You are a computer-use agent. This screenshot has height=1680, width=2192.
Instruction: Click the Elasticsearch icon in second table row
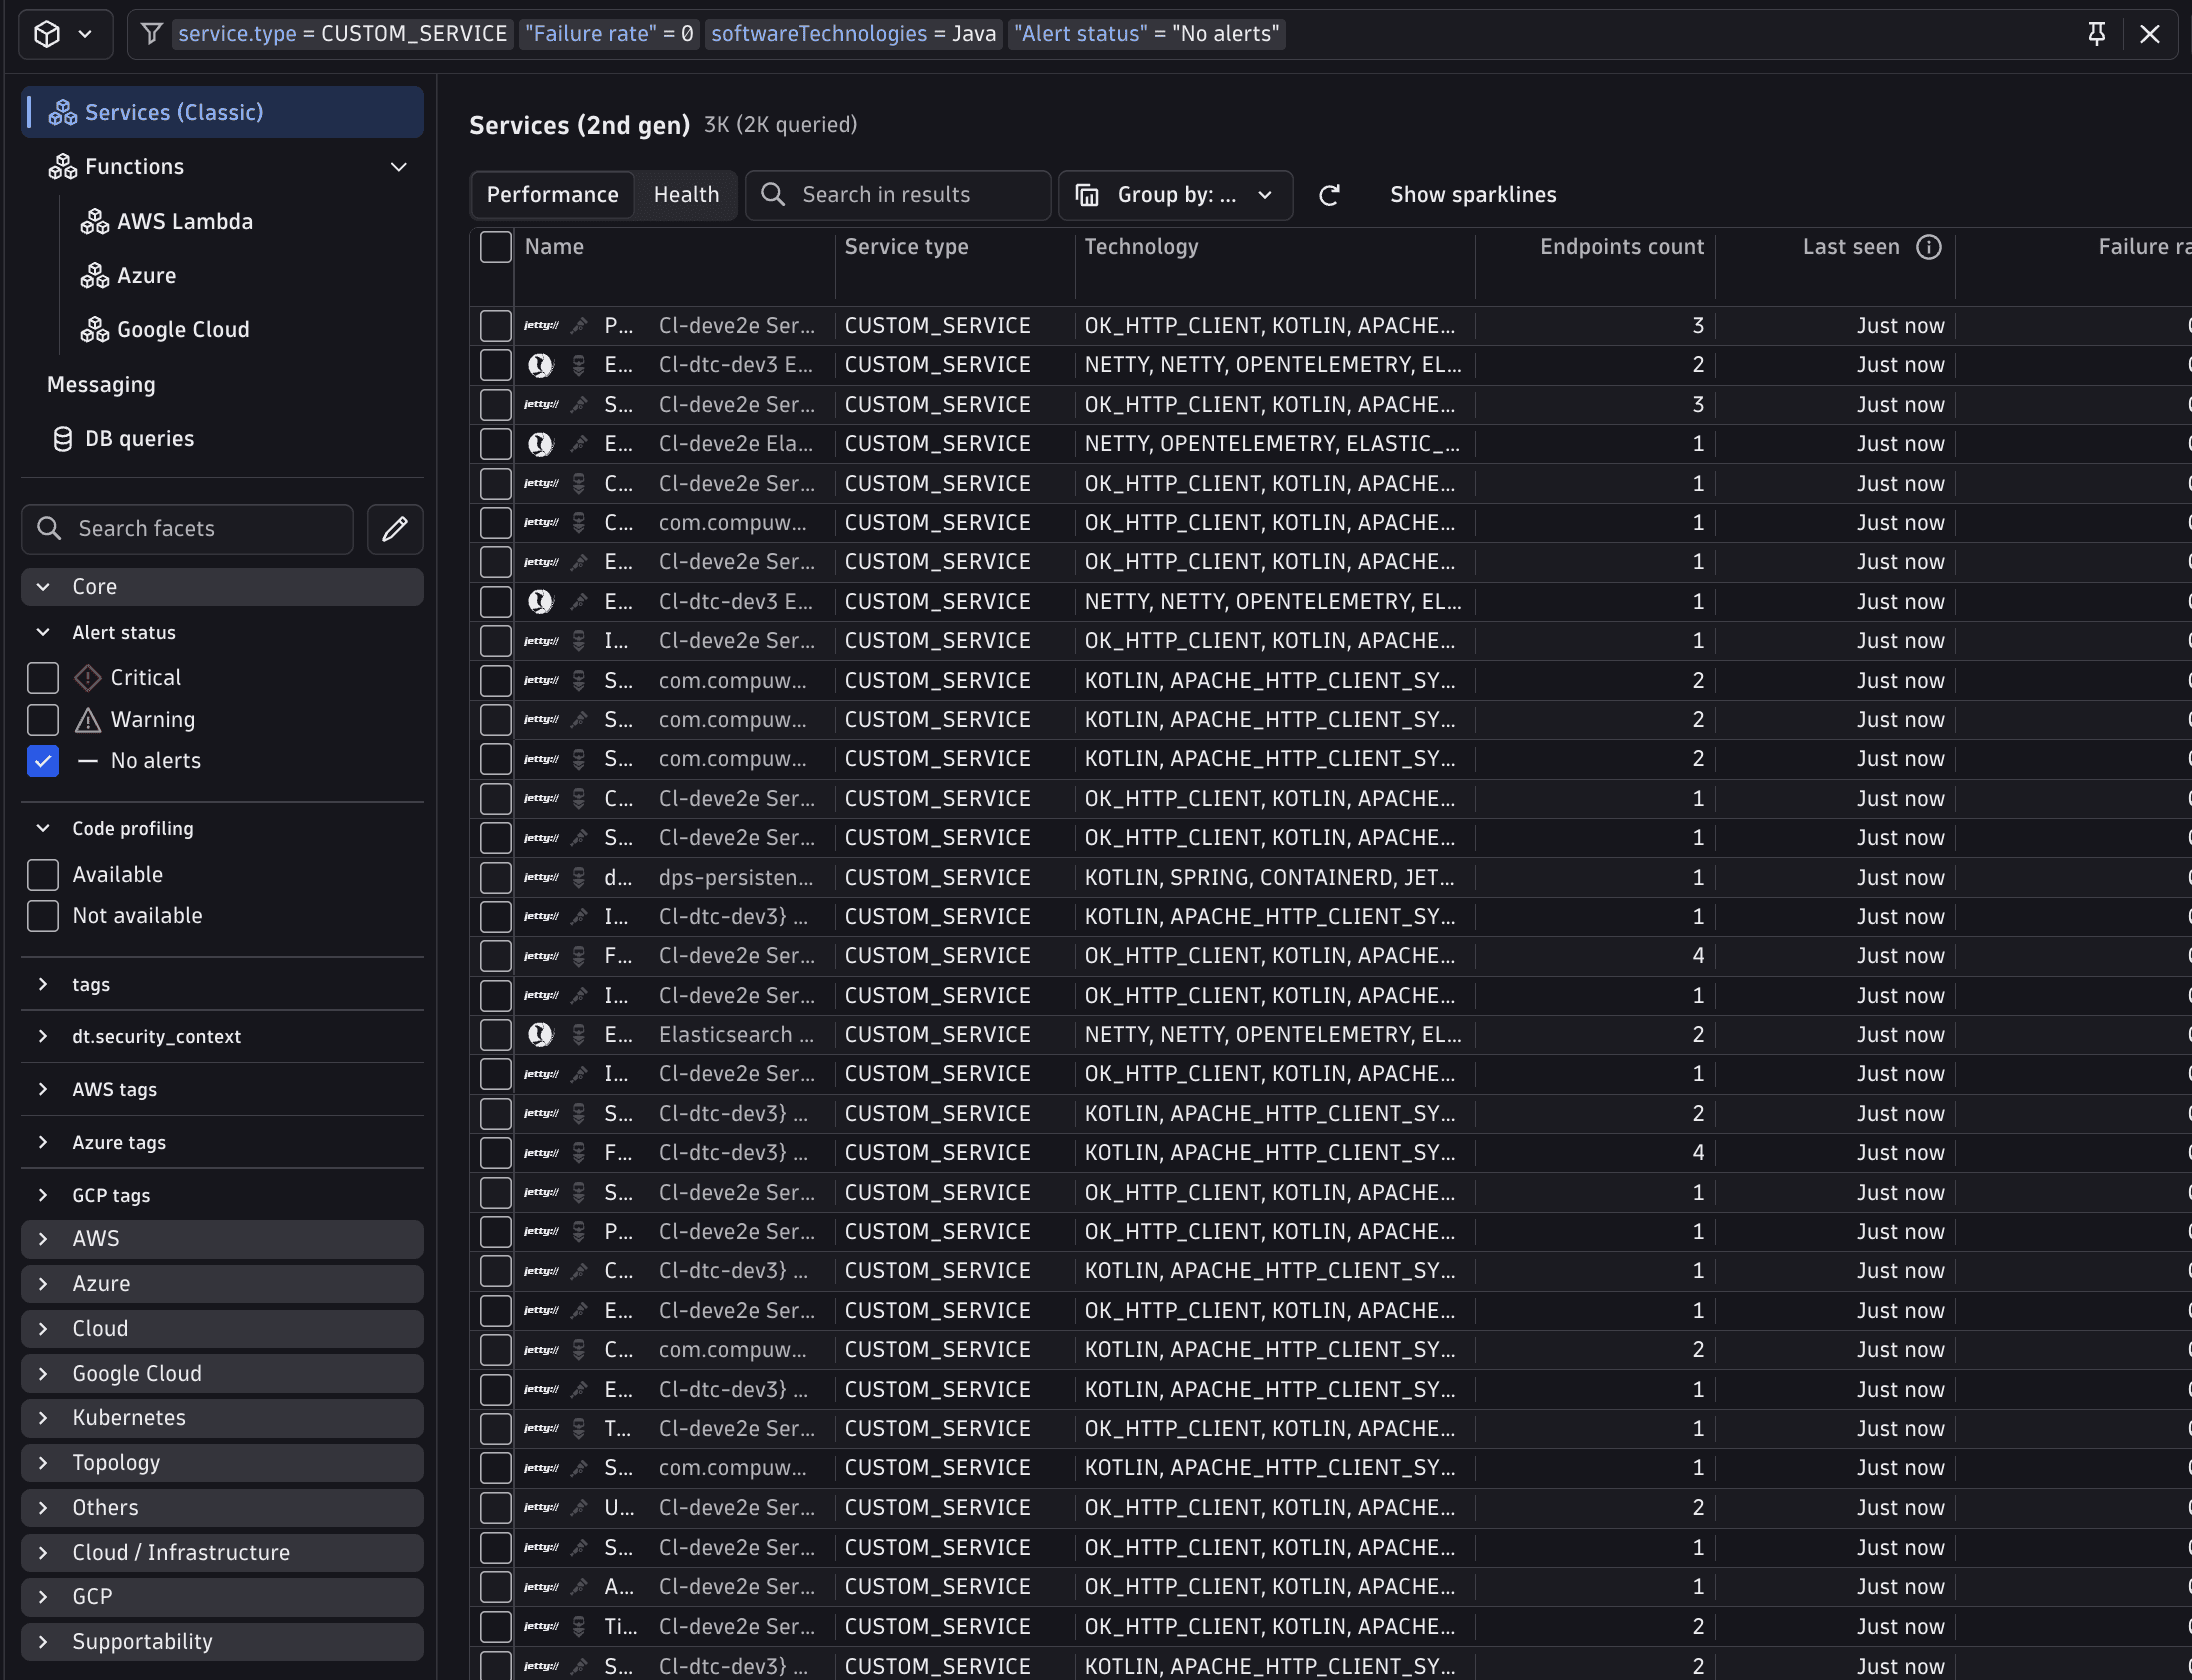coord(540,365)
